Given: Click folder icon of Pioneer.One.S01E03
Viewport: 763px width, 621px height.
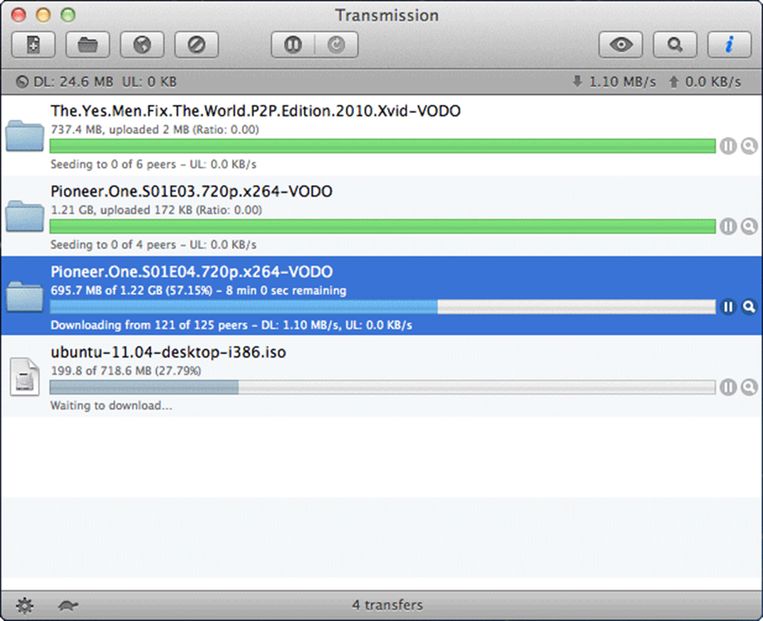Looking at the screenshot, I should [25, 216].
